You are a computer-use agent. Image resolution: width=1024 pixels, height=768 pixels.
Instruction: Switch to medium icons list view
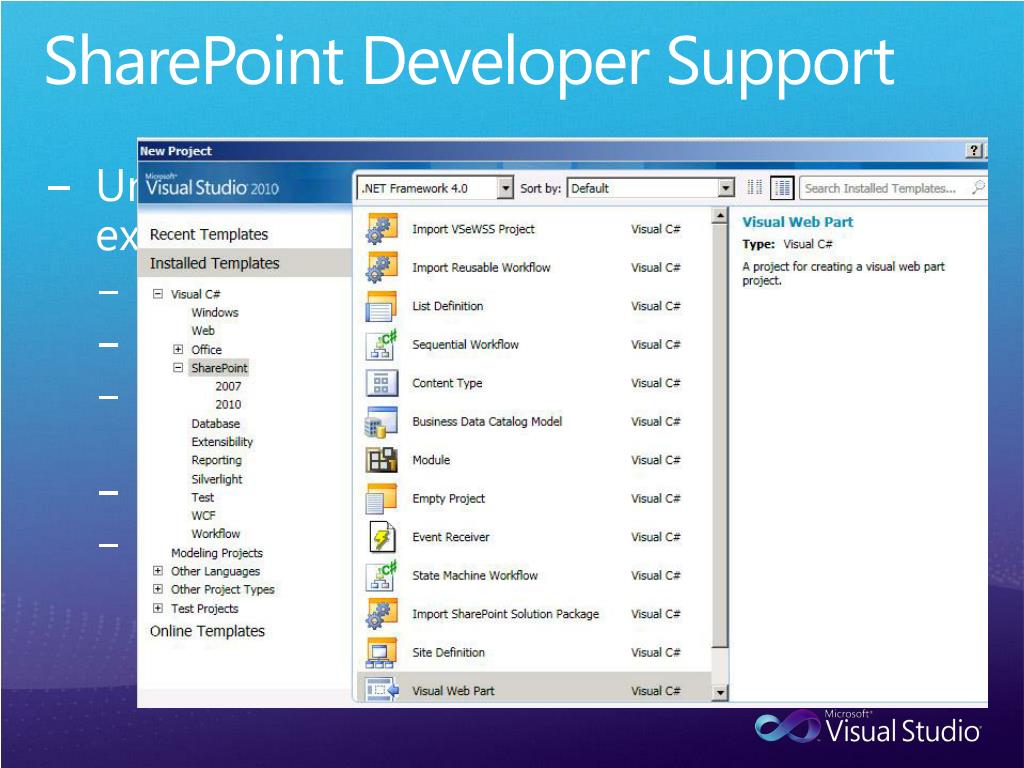click(x=782, y=188)
